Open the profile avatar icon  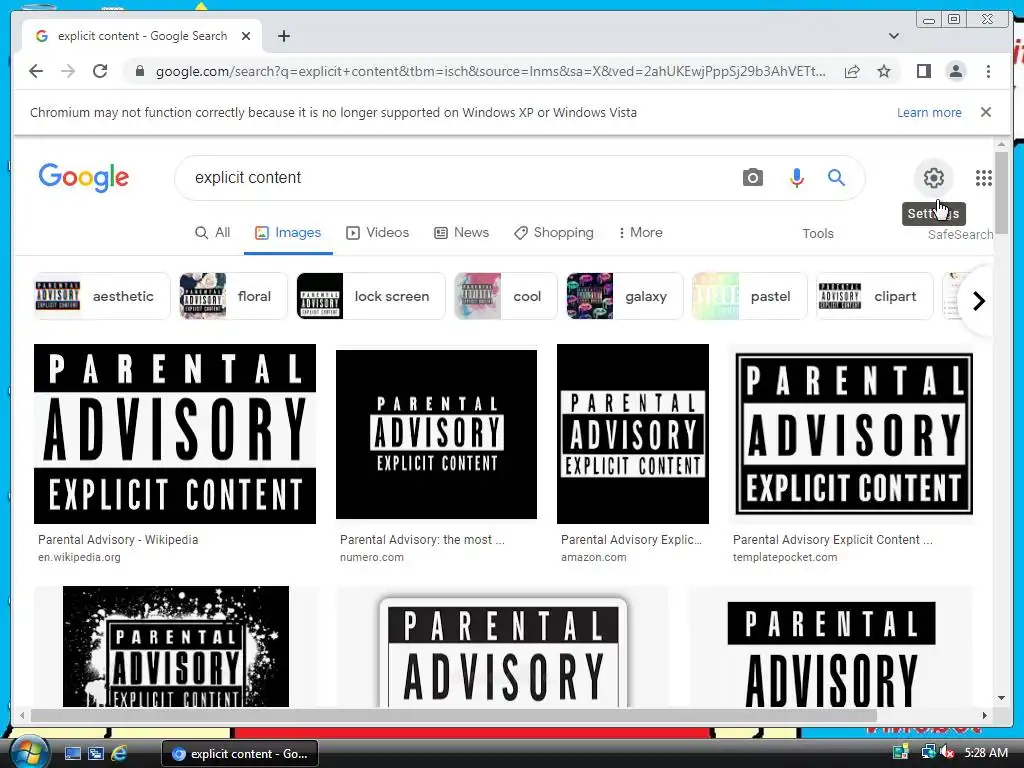[x=955, y=71]
